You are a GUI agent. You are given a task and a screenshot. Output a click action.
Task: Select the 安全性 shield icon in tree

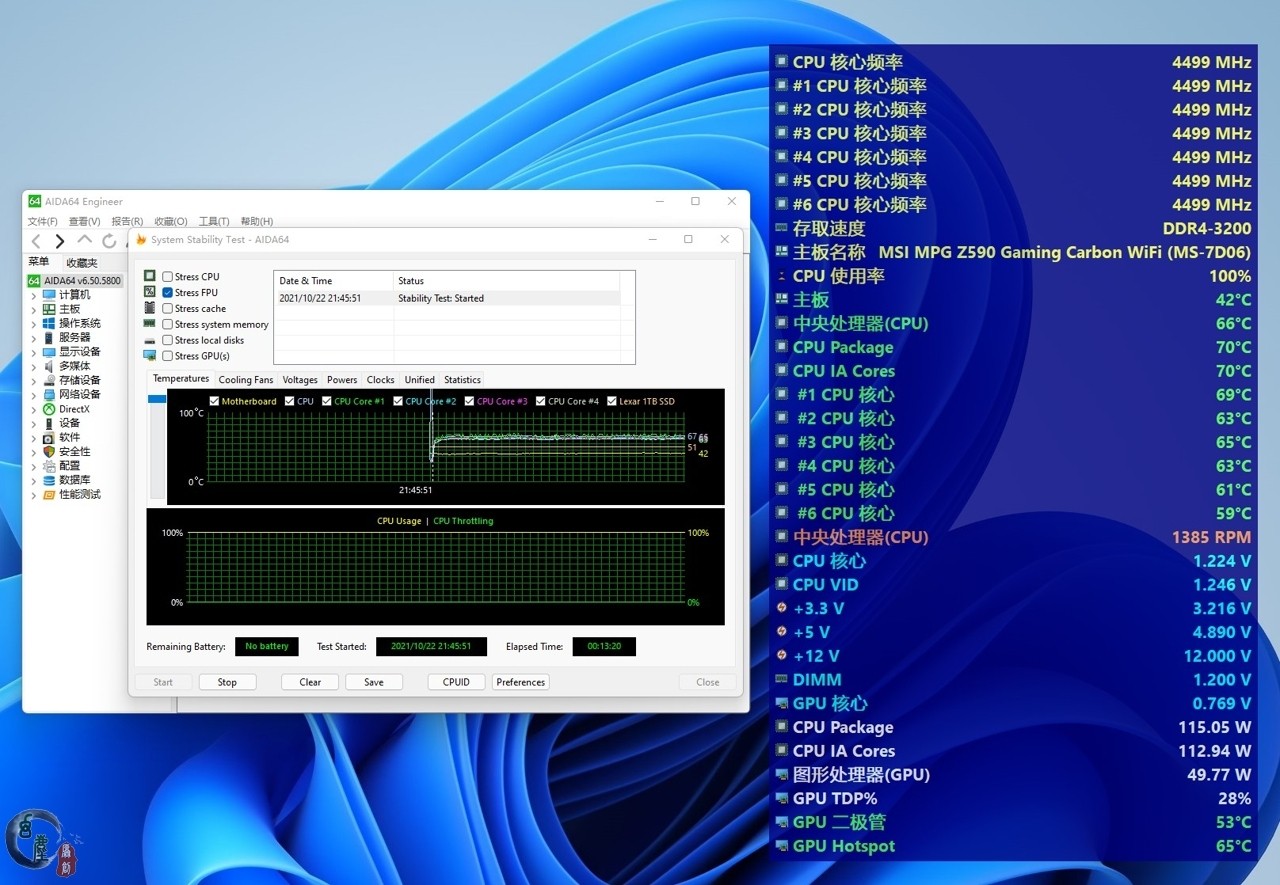49,451
